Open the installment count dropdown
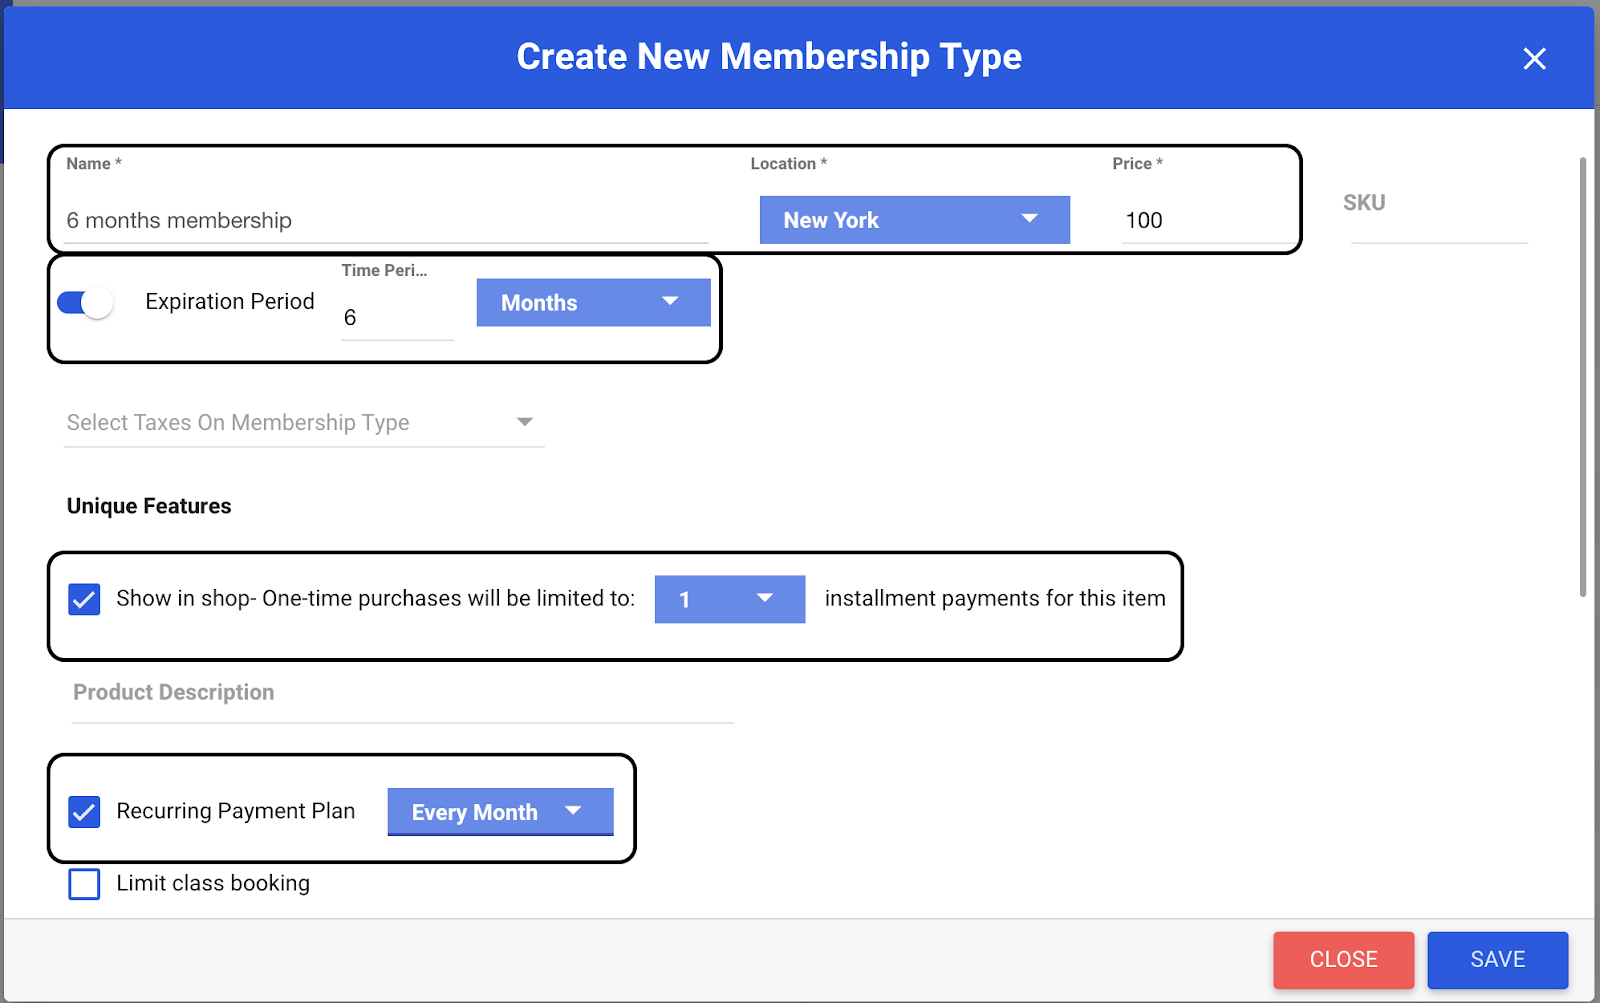1600x1003 pixels. (x=729, y=599)
